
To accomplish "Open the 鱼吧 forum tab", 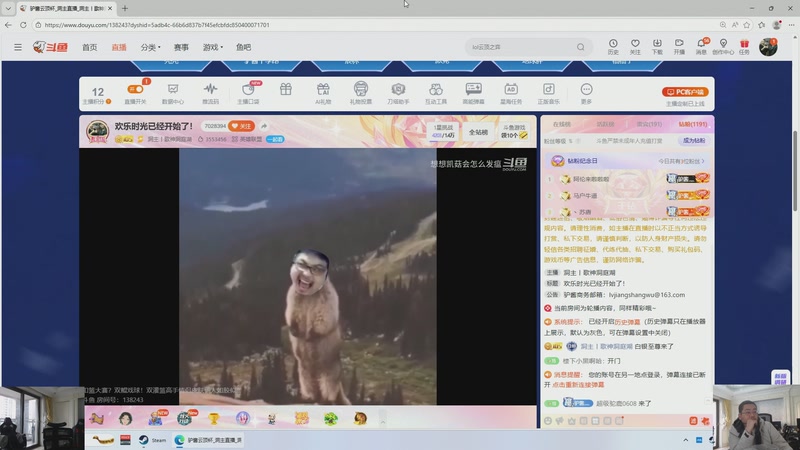I will (243, 47).
